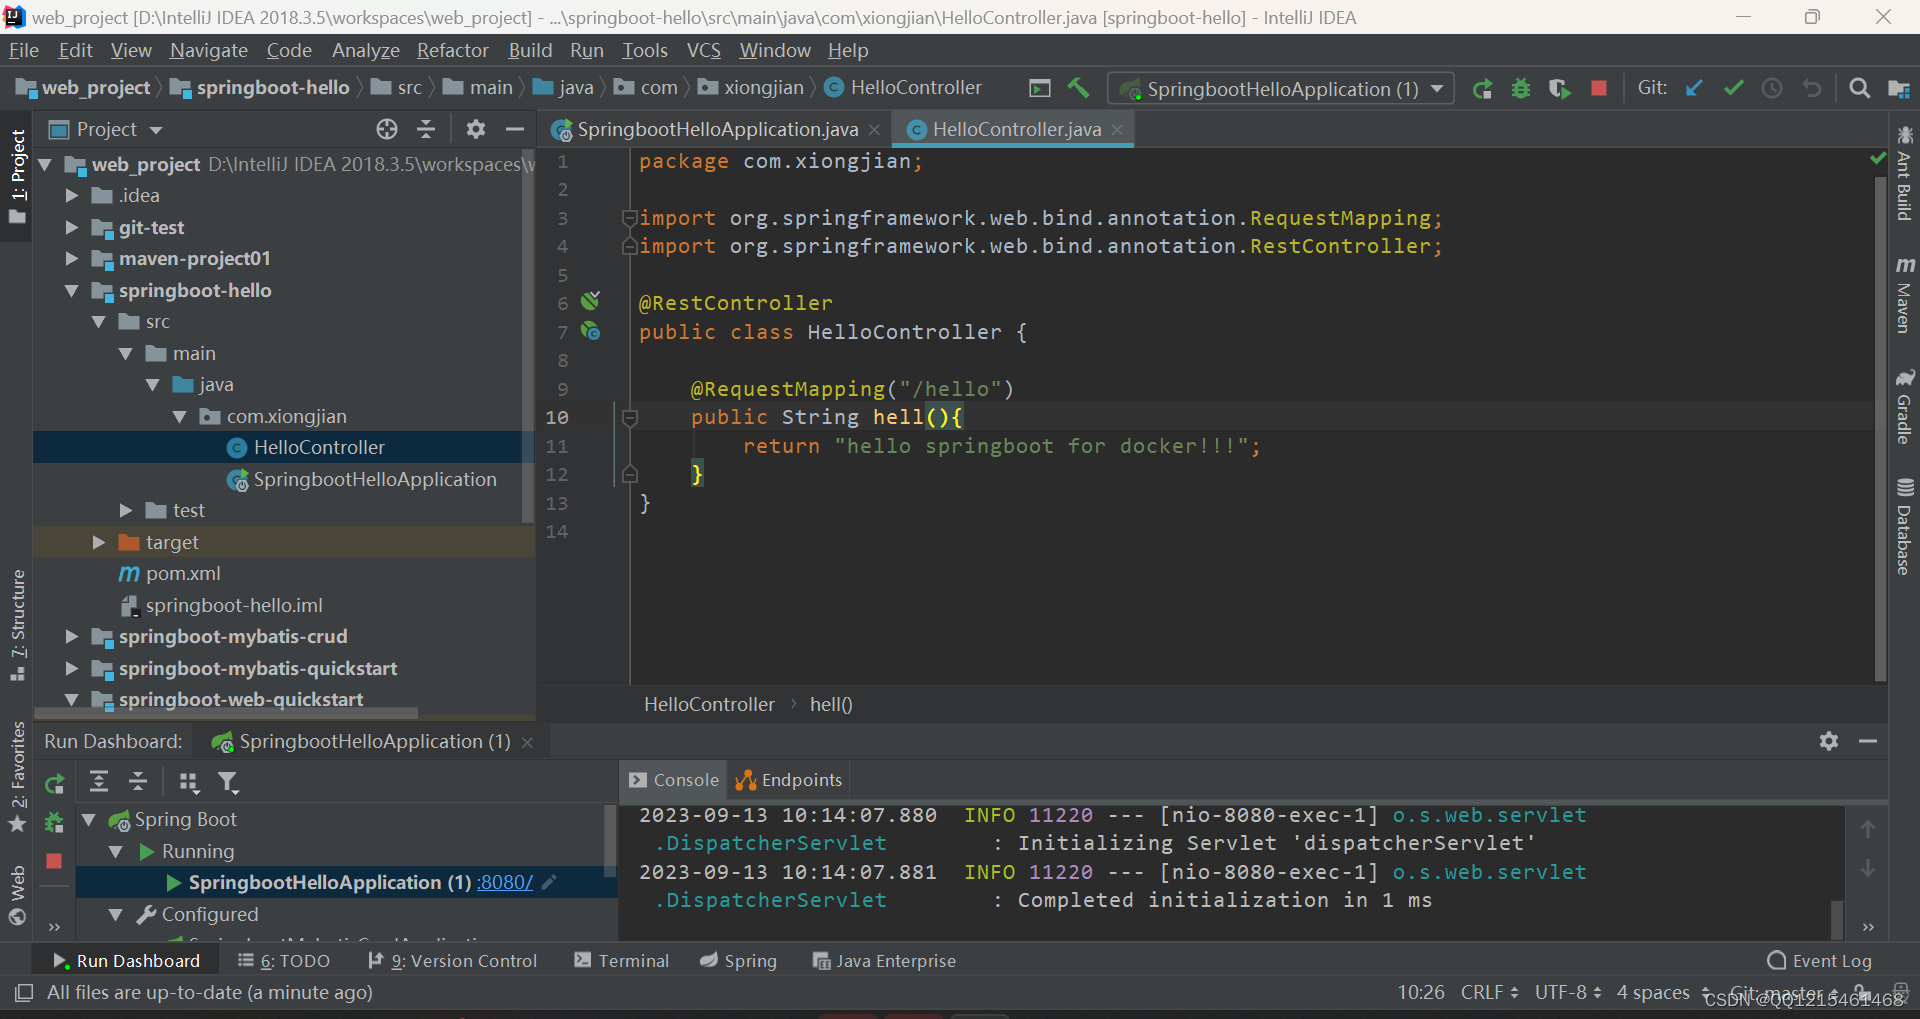The width and height of the screenshot is (1920, 1019).
Task: Open the Refactor menu
Action: tap(453, 50)
